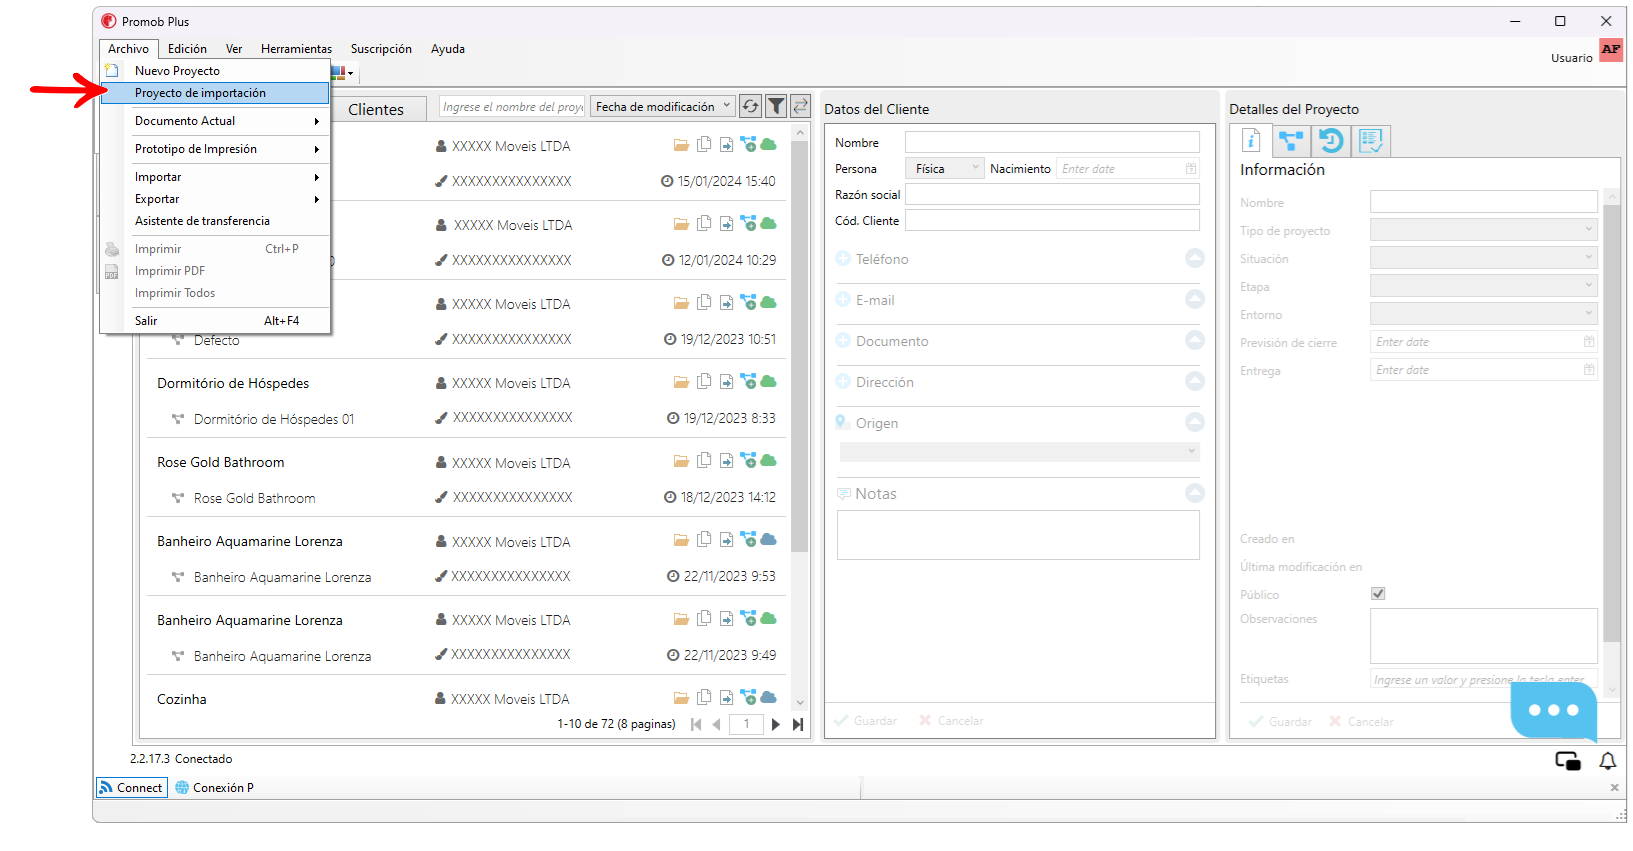This screenshot has height=851, width=1633.
Task: Switch to the Conexión P bottom tab
Action: point(214,788)
